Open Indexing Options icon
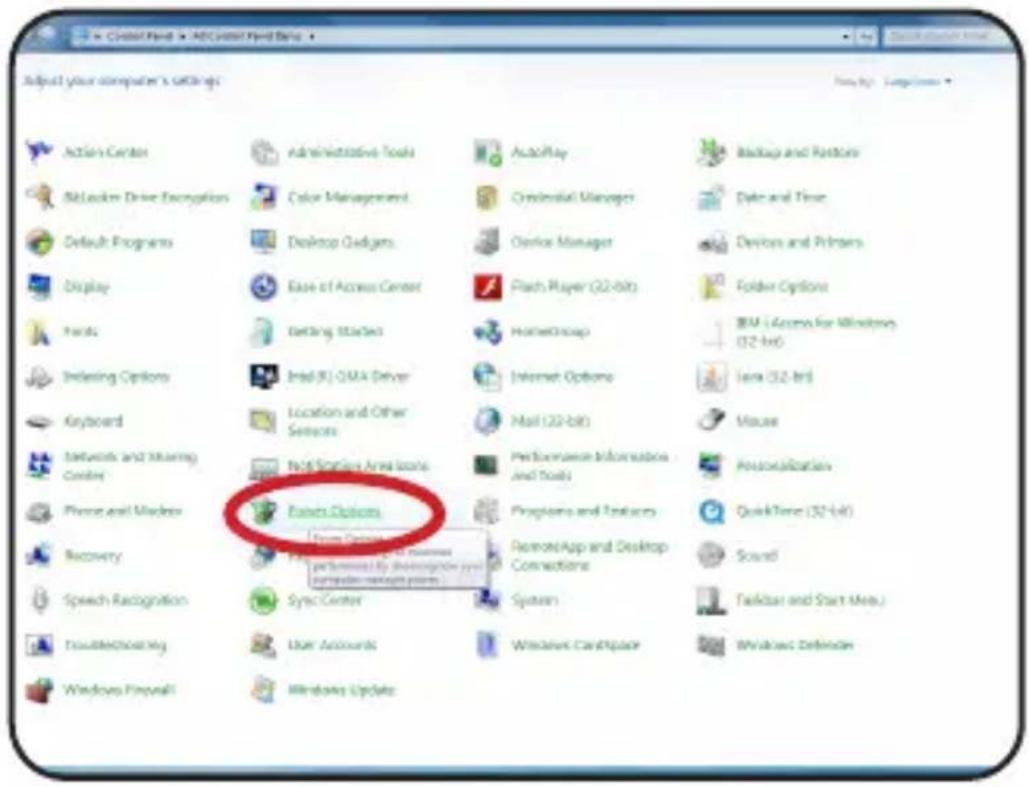The width and height of the screenshot is (1029, 787). (x=39, y=377)
